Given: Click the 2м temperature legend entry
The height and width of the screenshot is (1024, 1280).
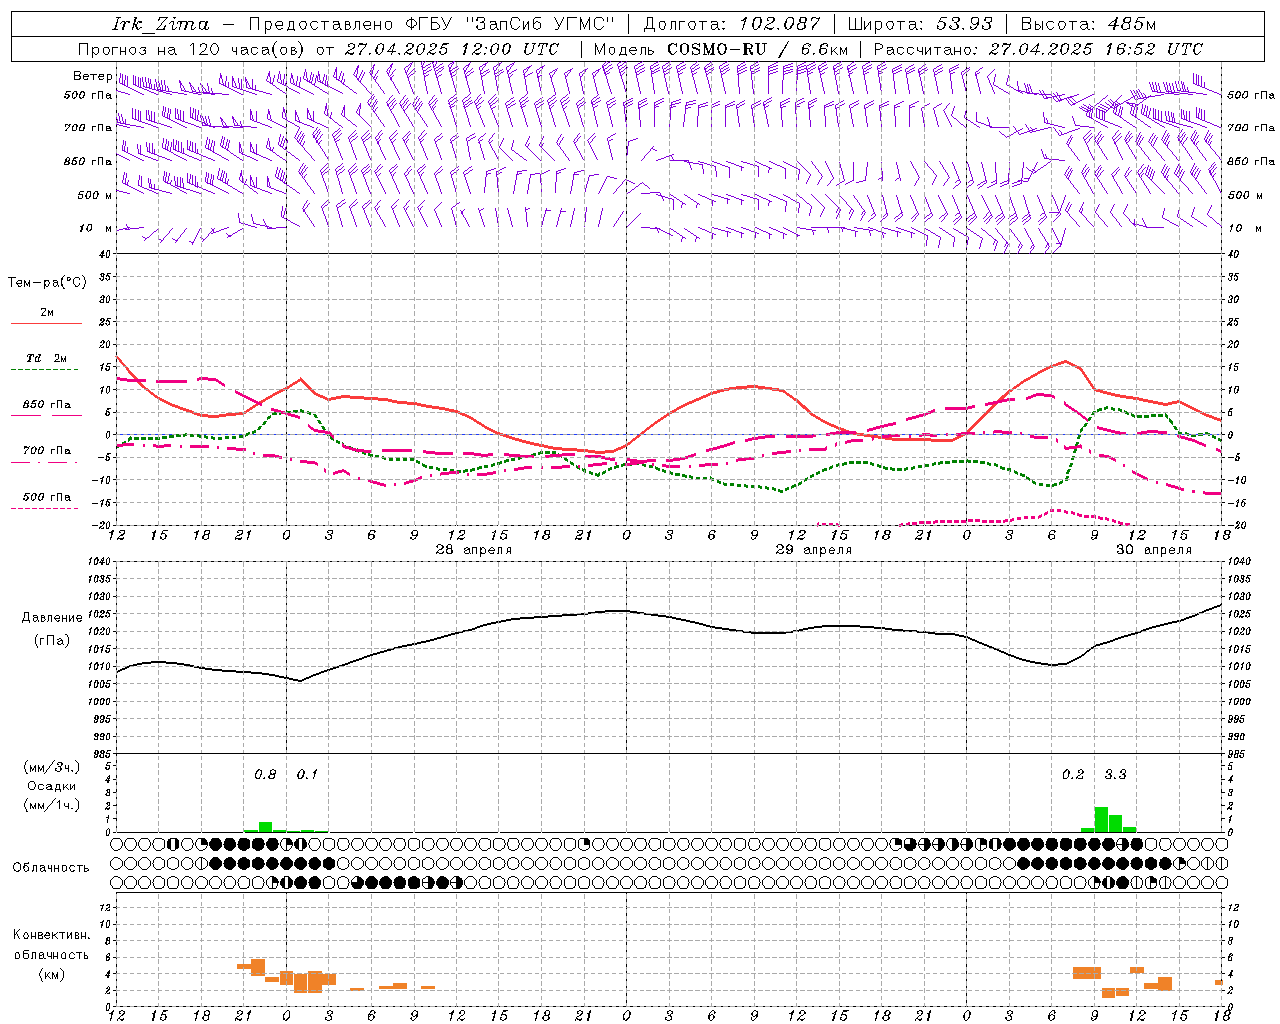Looking at the screenshot, I should pos(47,313).
